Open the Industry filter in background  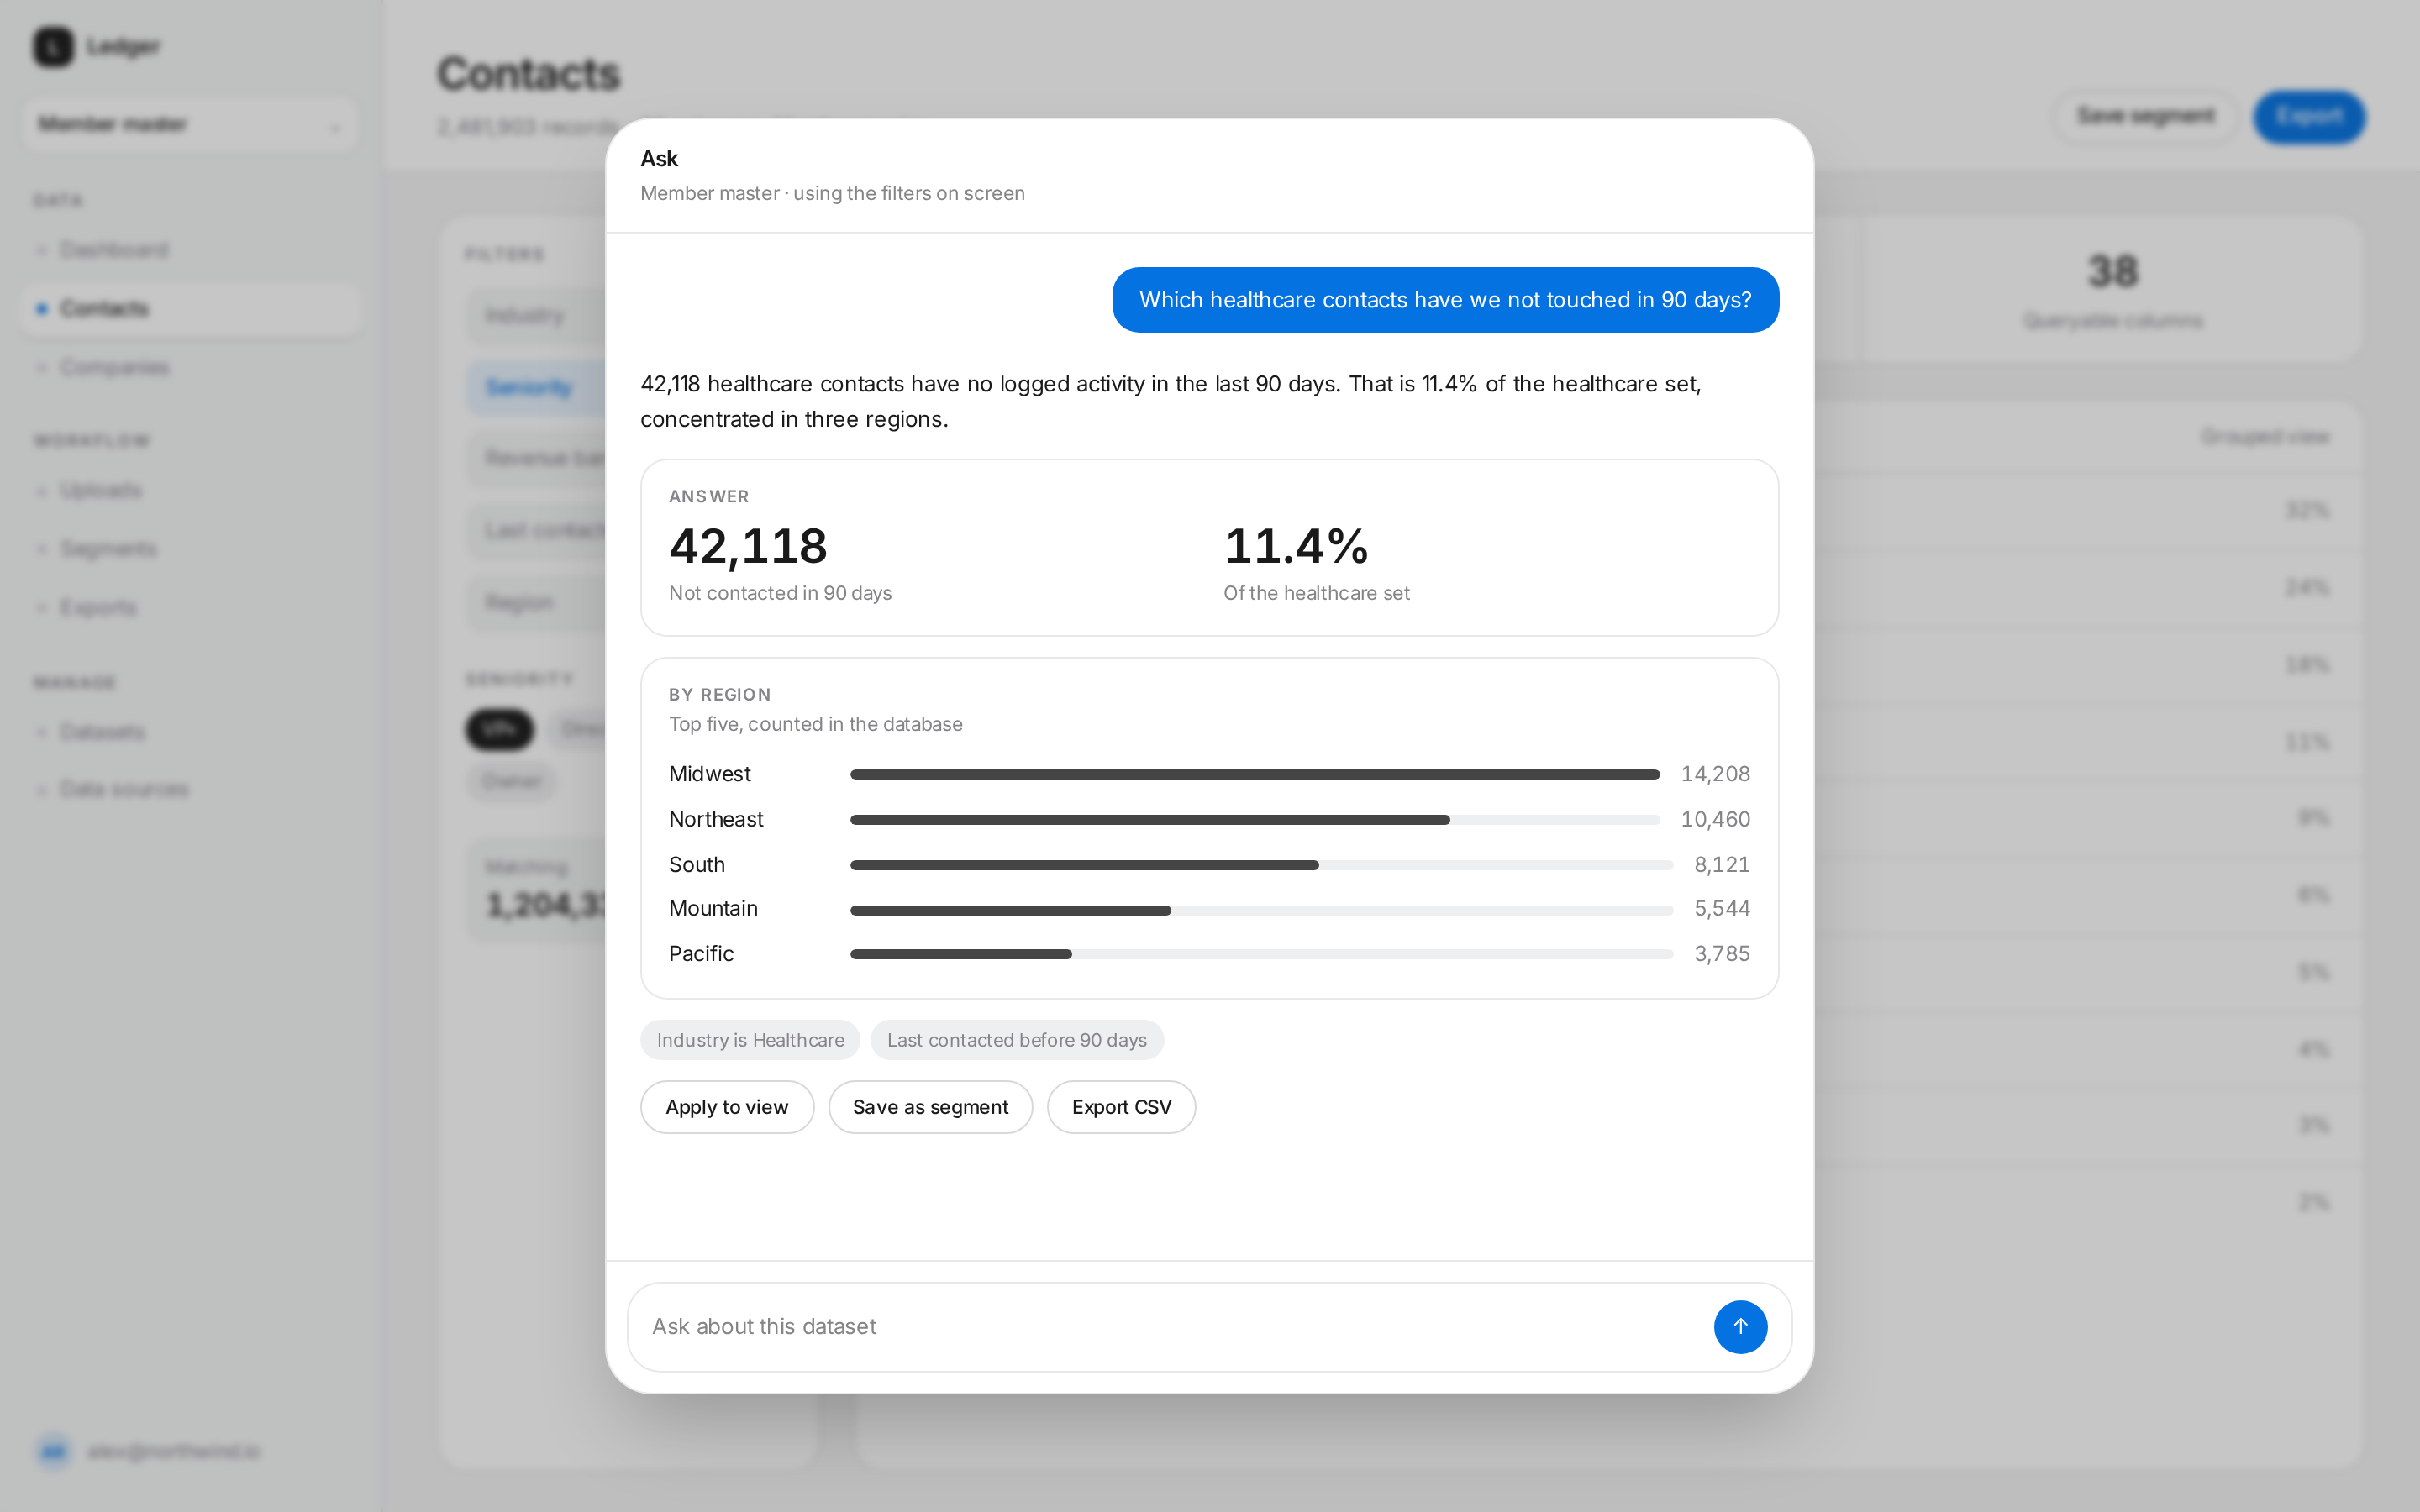pos(536,316)
